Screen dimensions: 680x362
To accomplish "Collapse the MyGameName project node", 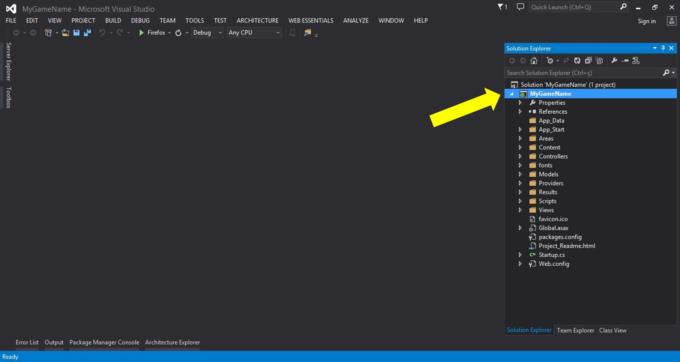I will pyautogui.click(x=512, y=94).
